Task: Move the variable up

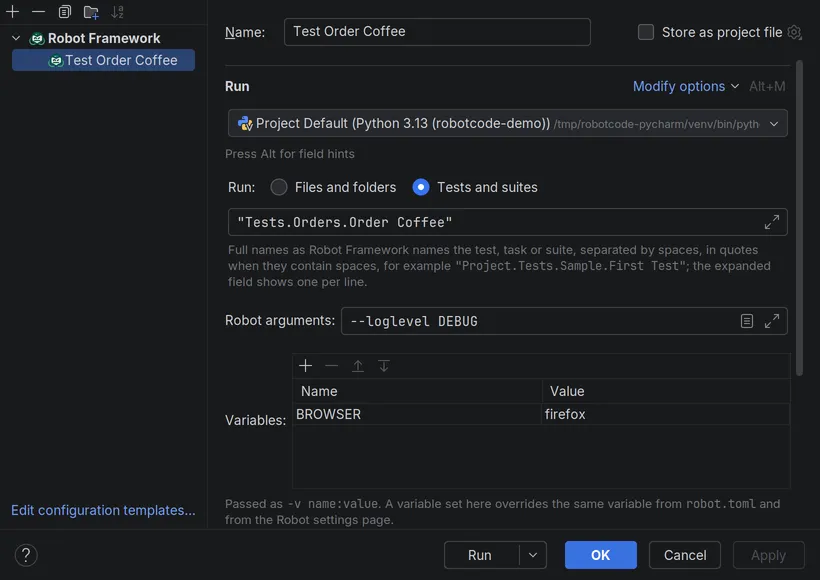Action: [x=358, y=366]
